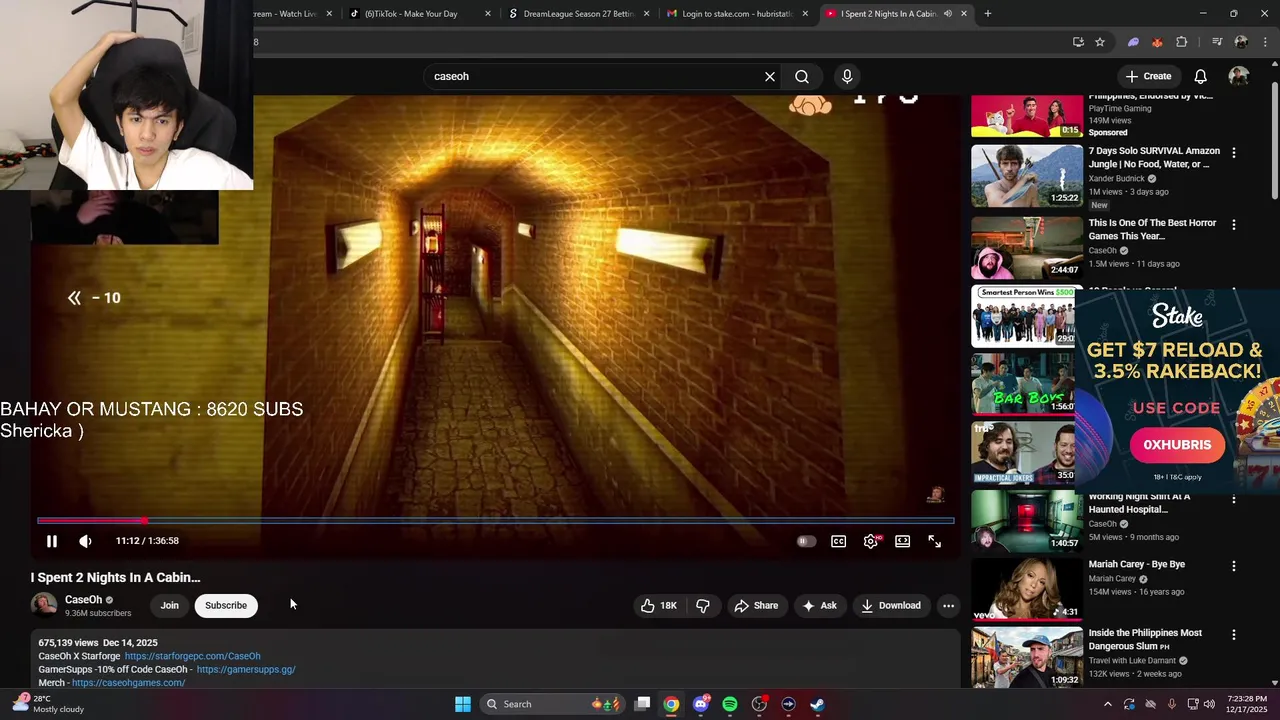
Task: Join the CaseOh channel
Action: click(x=170, y=605)
